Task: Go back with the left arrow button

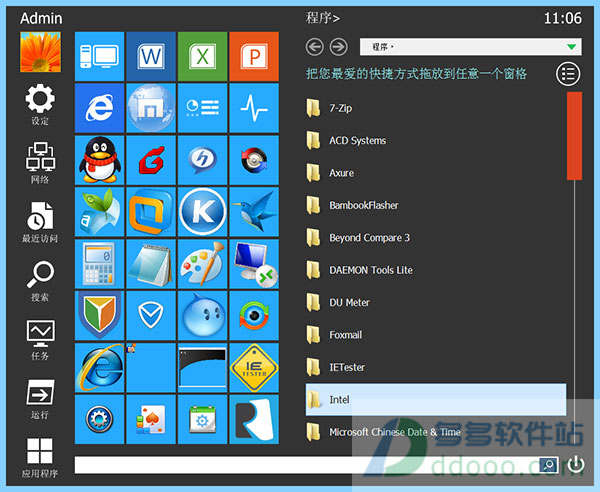Action: [315, 47]
